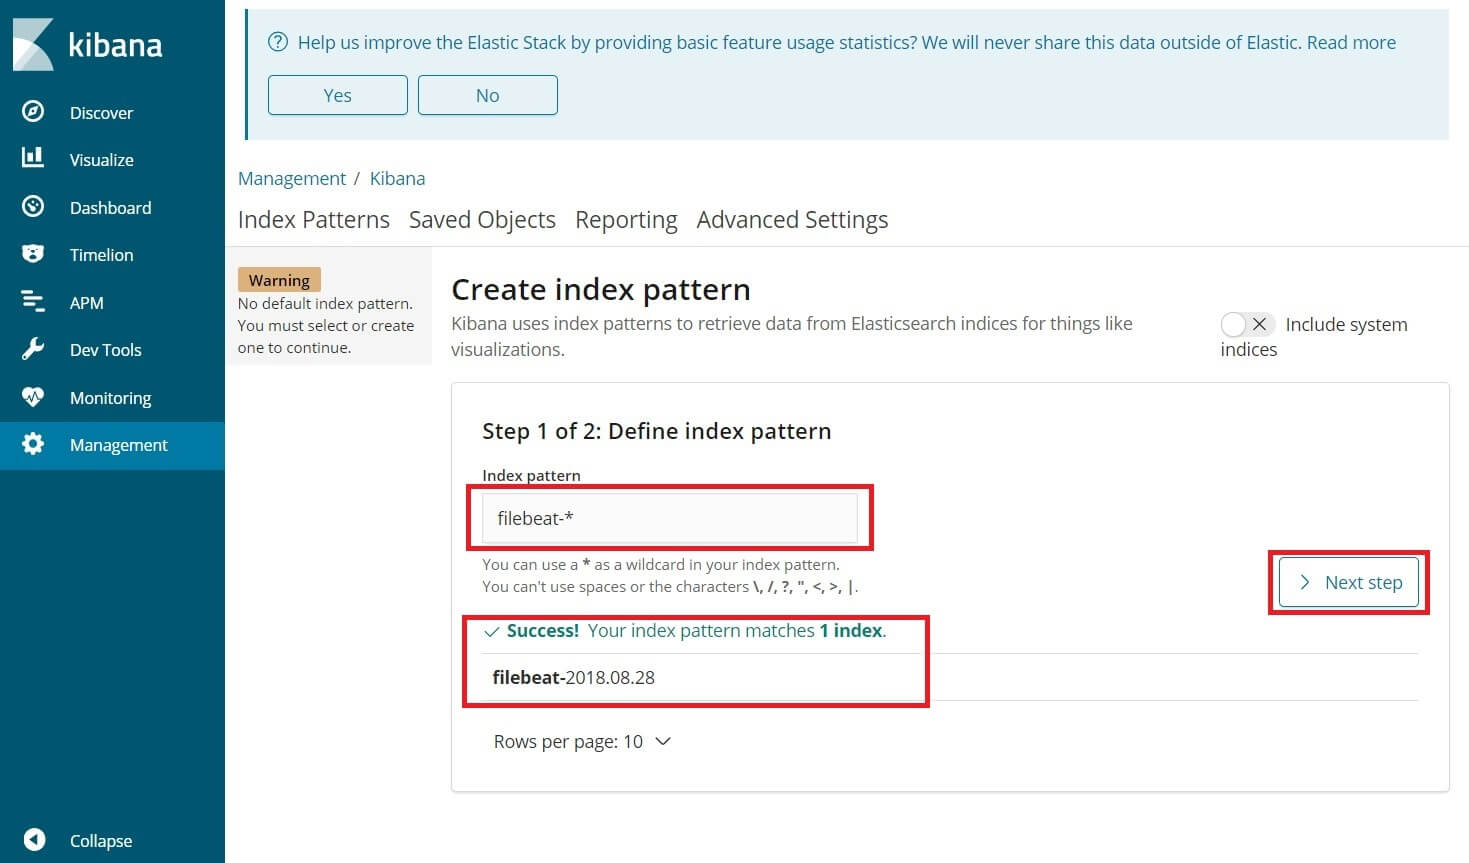The image size is (1469, 863).
Task: Click the Index pattern text field
Action: (669, 518)
